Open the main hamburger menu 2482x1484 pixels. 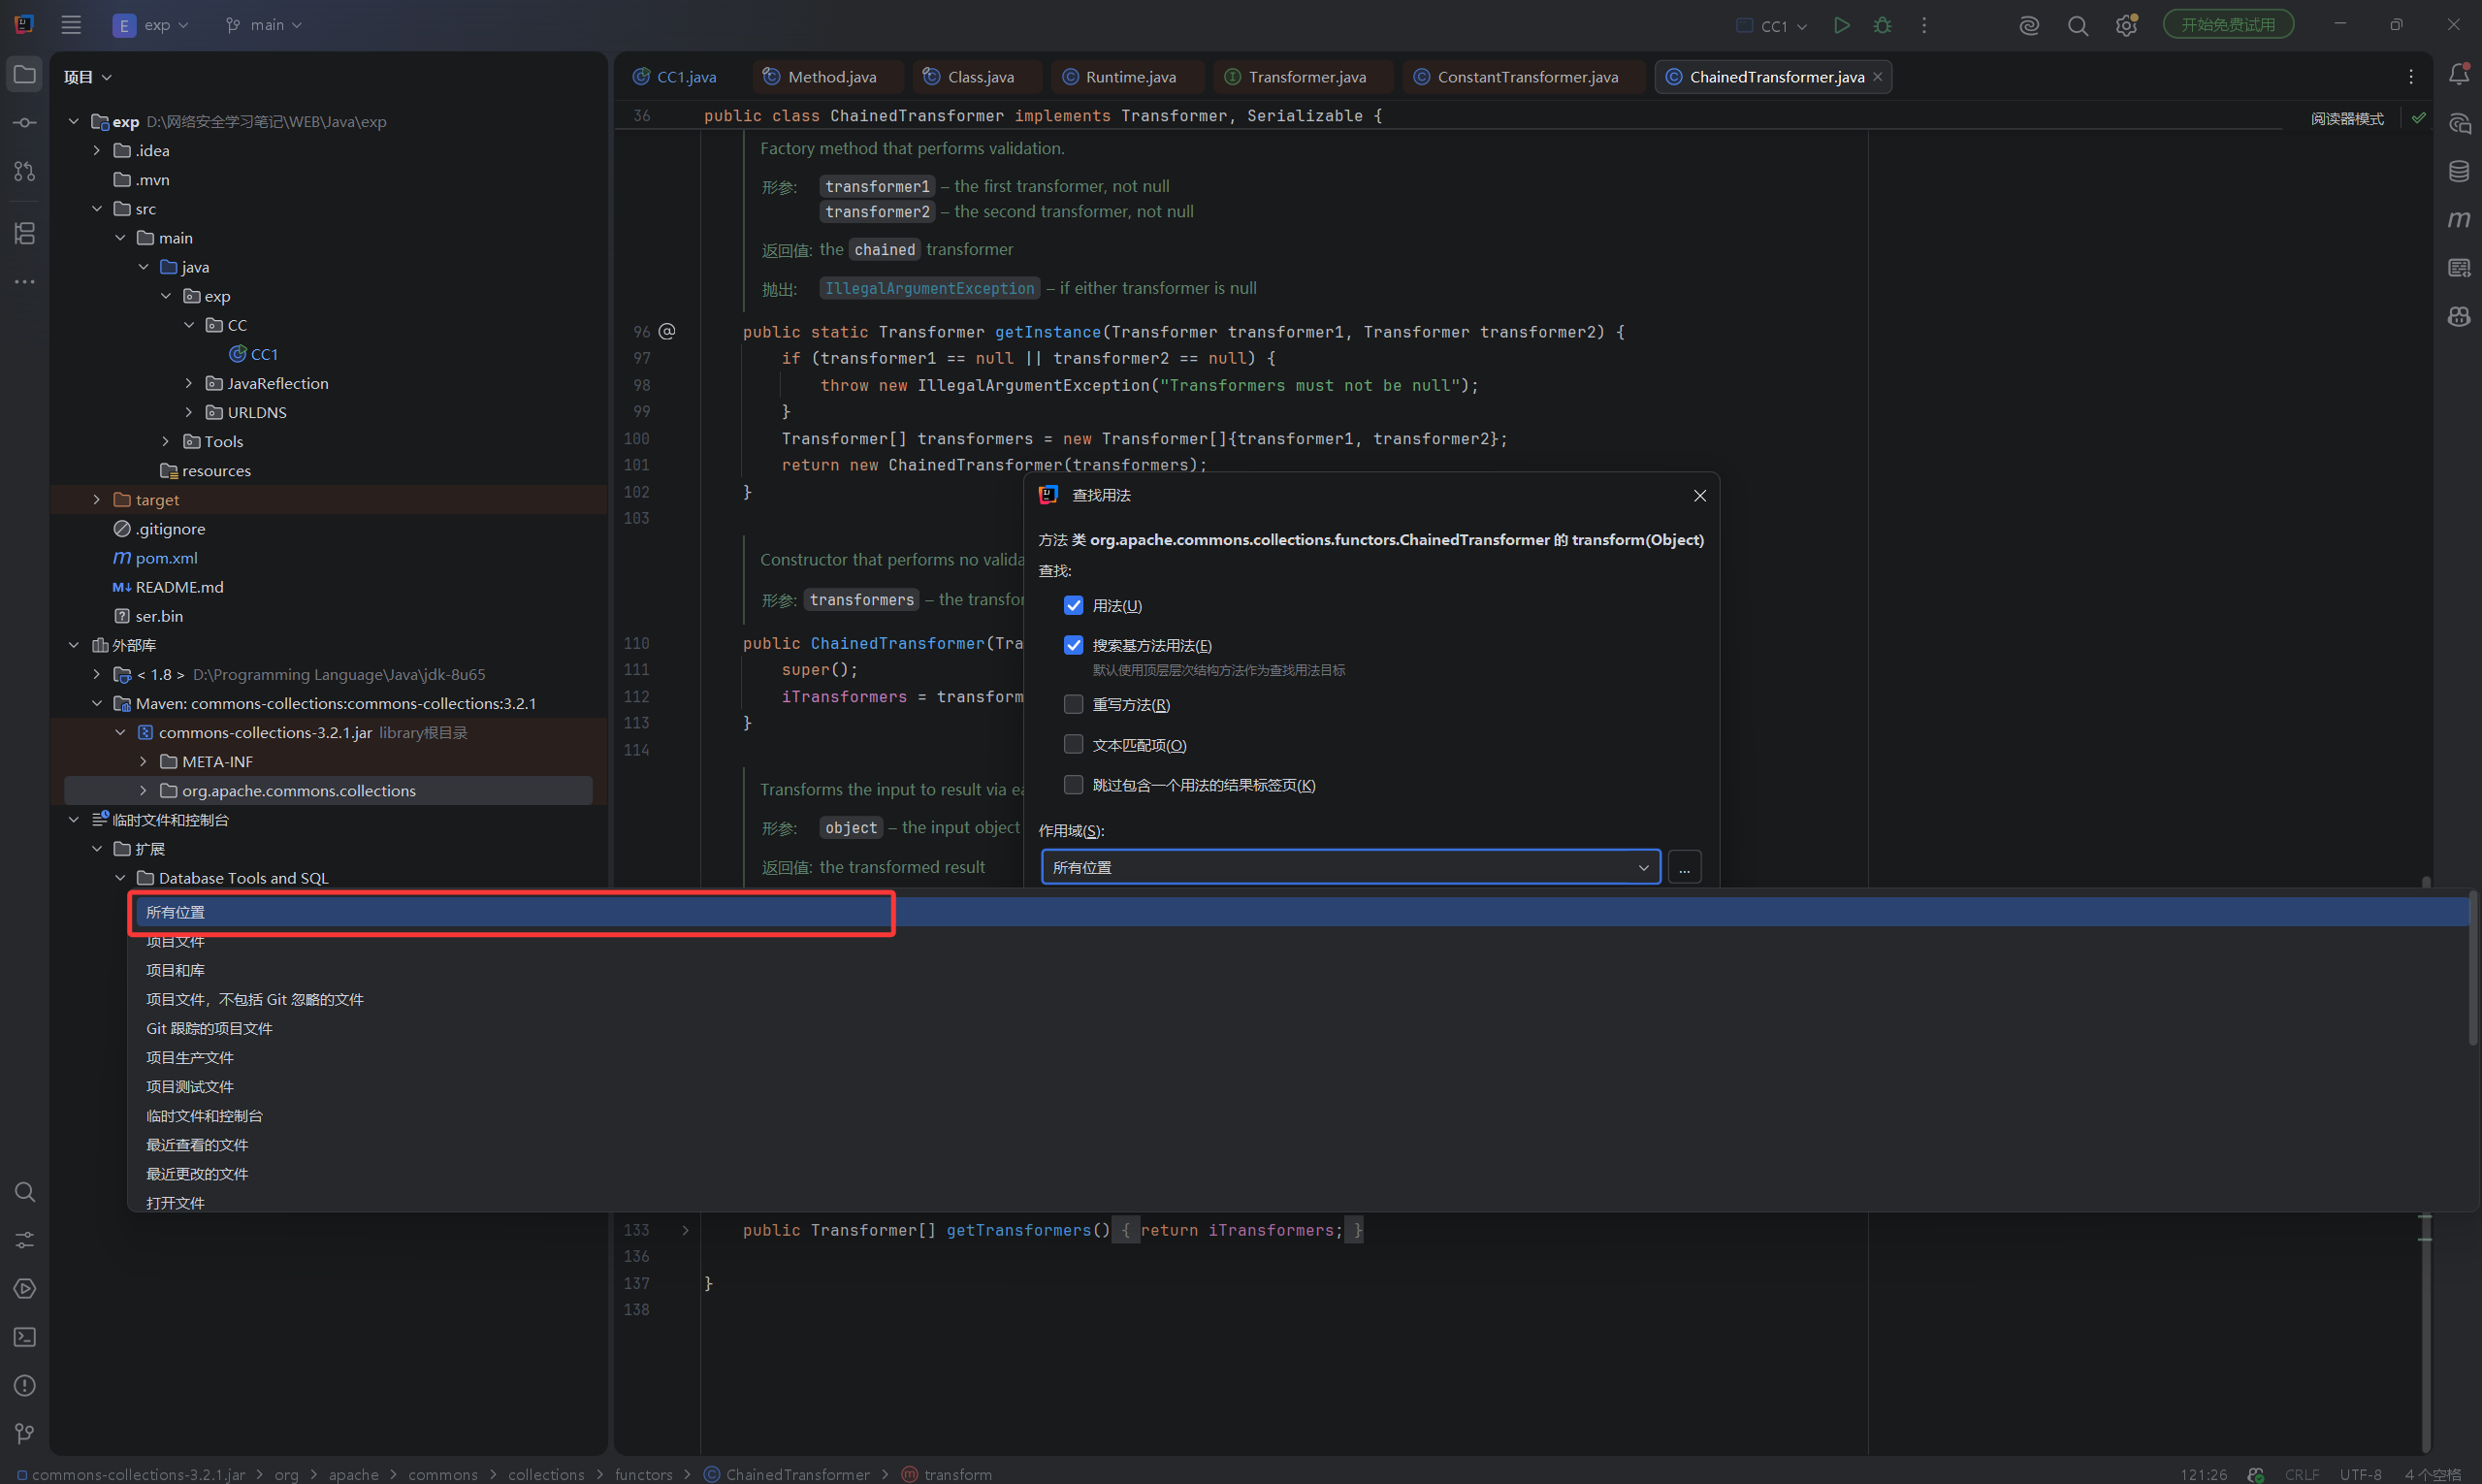(71, 25)
